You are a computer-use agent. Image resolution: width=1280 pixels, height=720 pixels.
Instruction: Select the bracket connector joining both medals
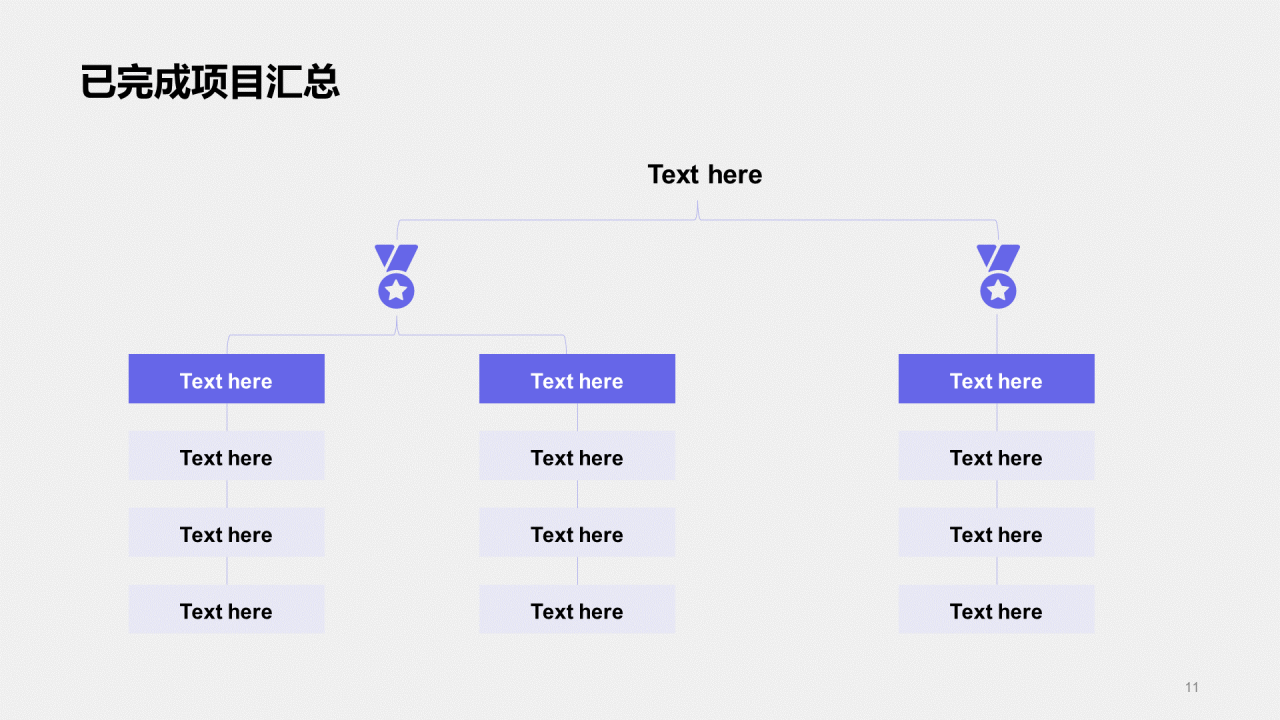click(698, 220)
